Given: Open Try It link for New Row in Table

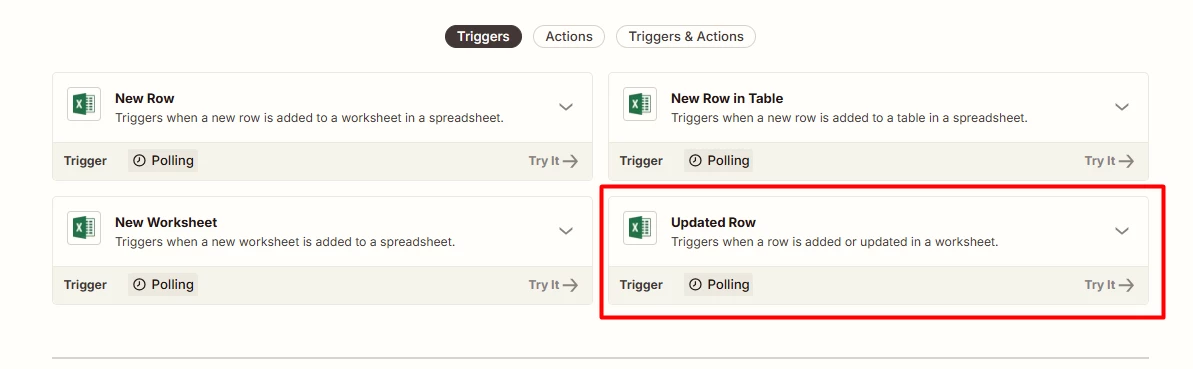Looking at the screenshot, I should 1109,161.
